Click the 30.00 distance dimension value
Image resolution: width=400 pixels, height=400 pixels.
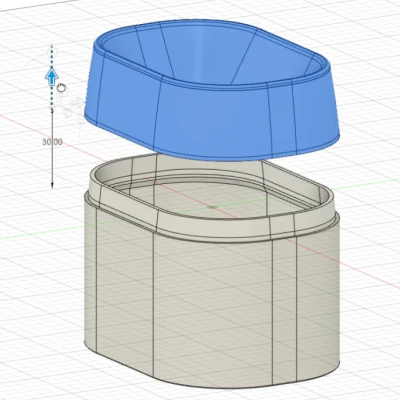[x=52, y=142]
